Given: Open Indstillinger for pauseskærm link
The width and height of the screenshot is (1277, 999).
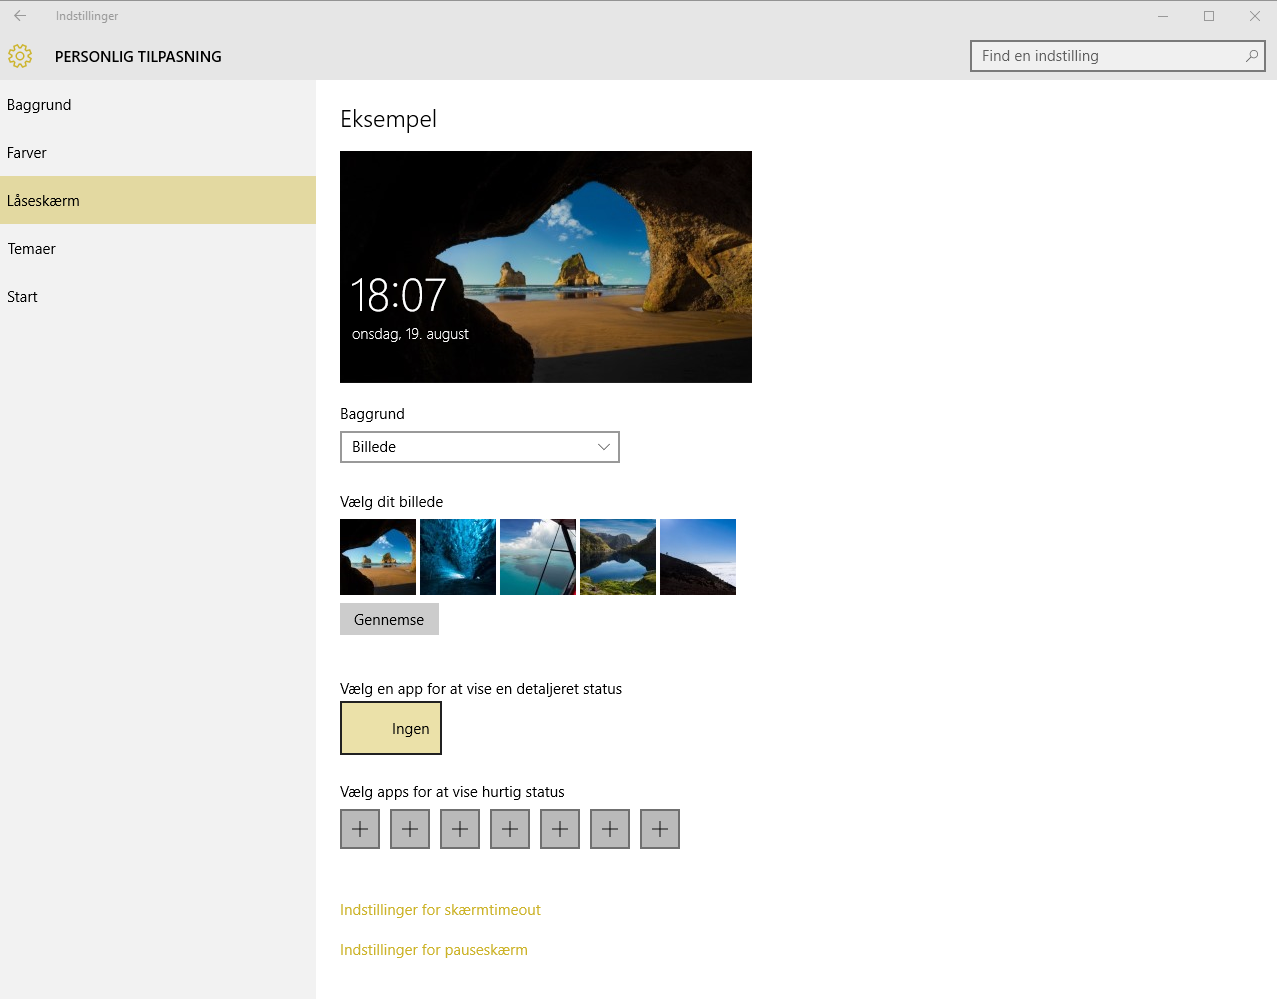Looking at the screenshot, I should click(x=434, y=950).
